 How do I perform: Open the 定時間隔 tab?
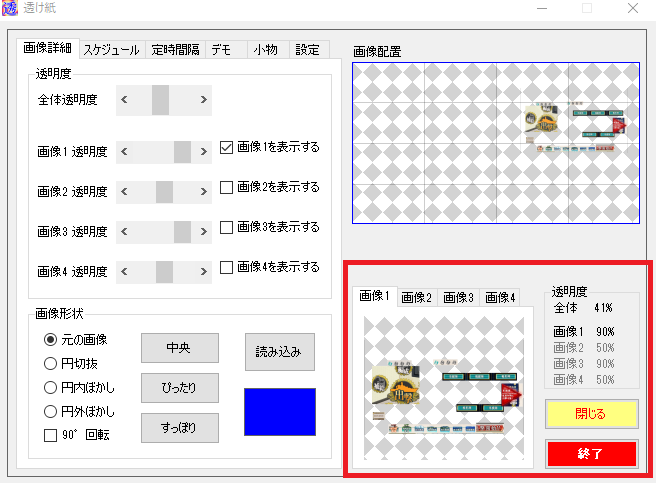[175, 50]
